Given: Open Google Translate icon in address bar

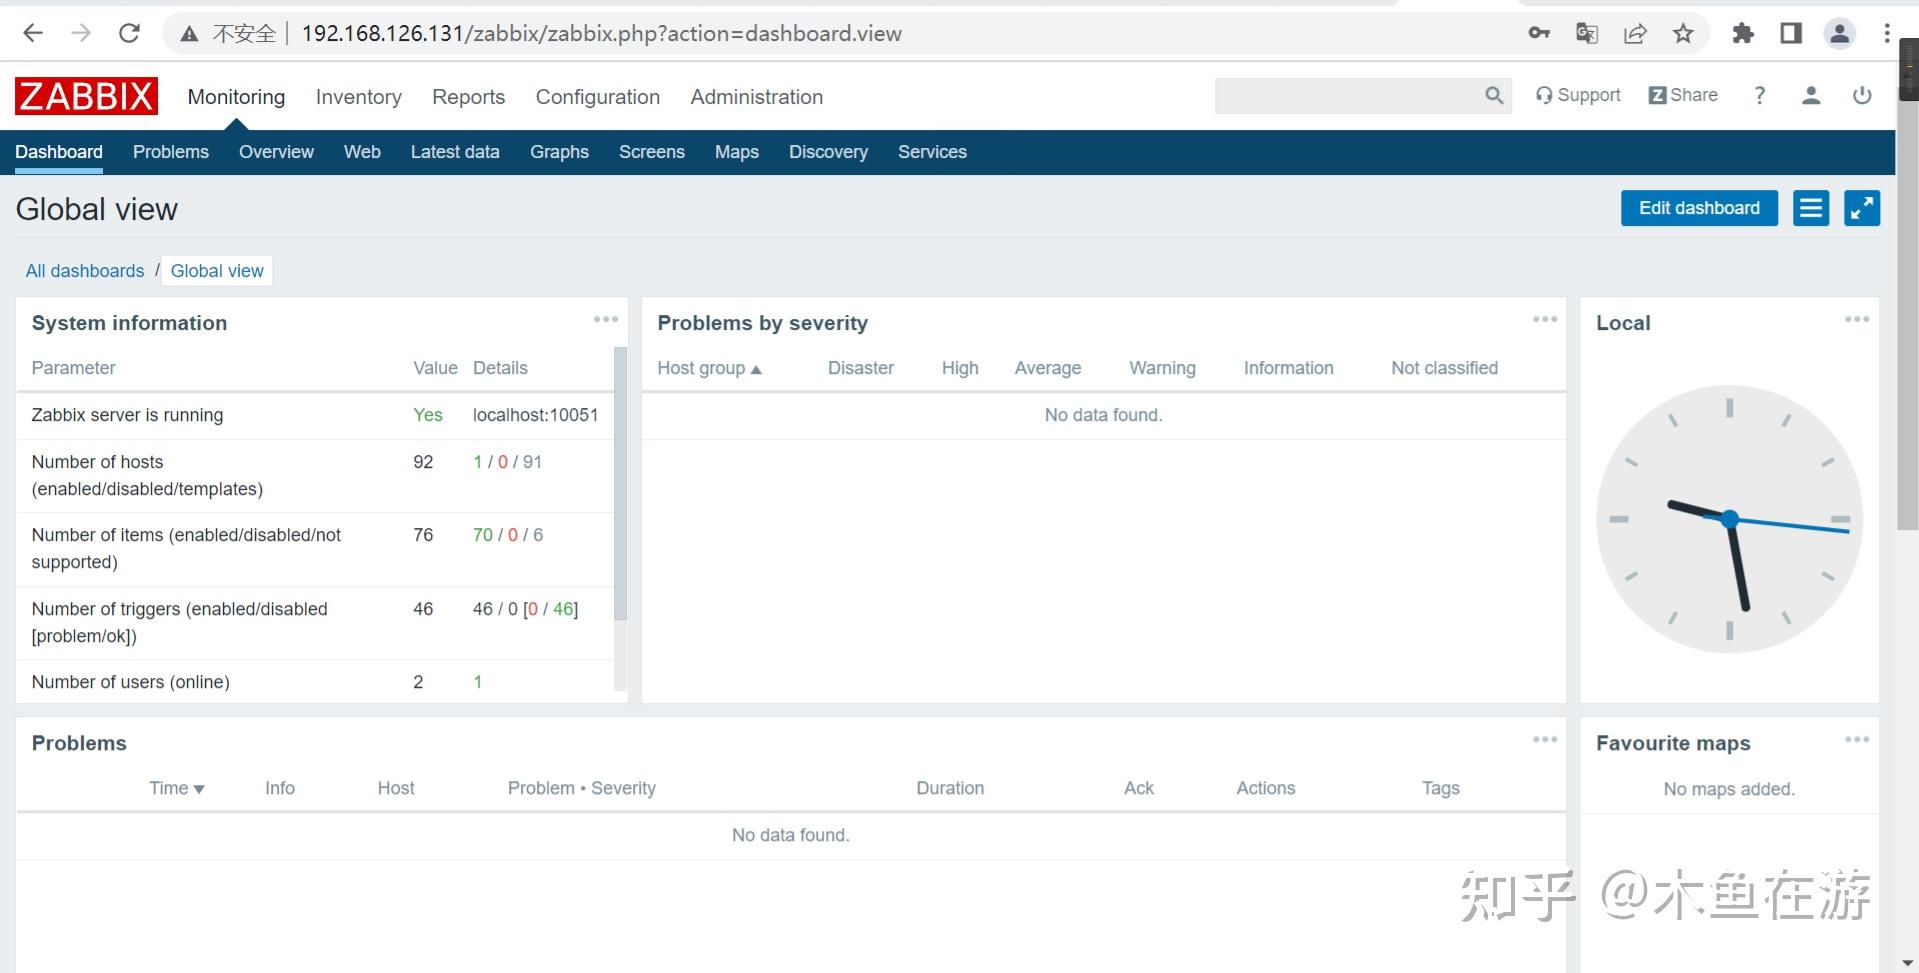Looking at the screenshot, I should [1585, 32].
